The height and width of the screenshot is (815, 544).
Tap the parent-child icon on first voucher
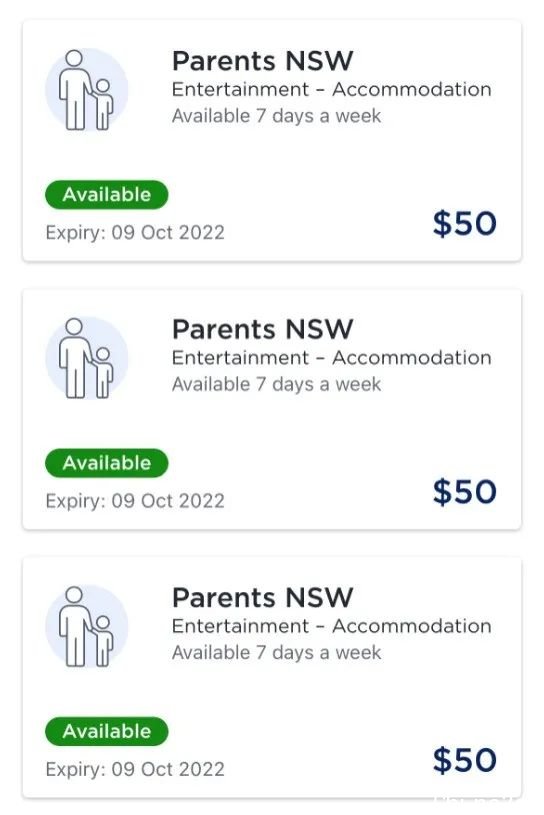[86, 89]
